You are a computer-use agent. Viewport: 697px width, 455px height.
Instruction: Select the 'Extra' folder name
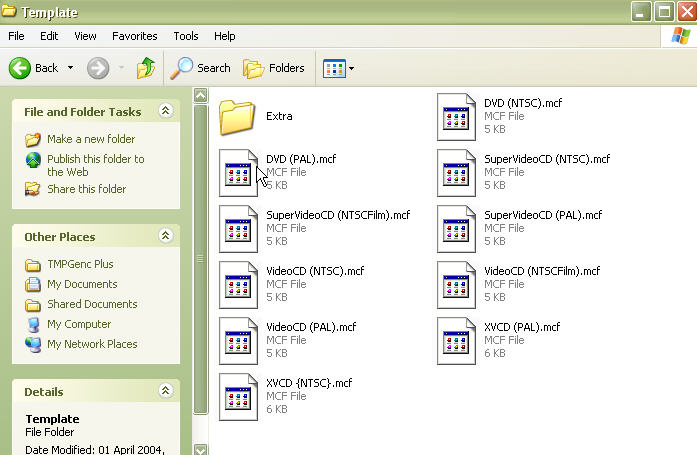279,116
